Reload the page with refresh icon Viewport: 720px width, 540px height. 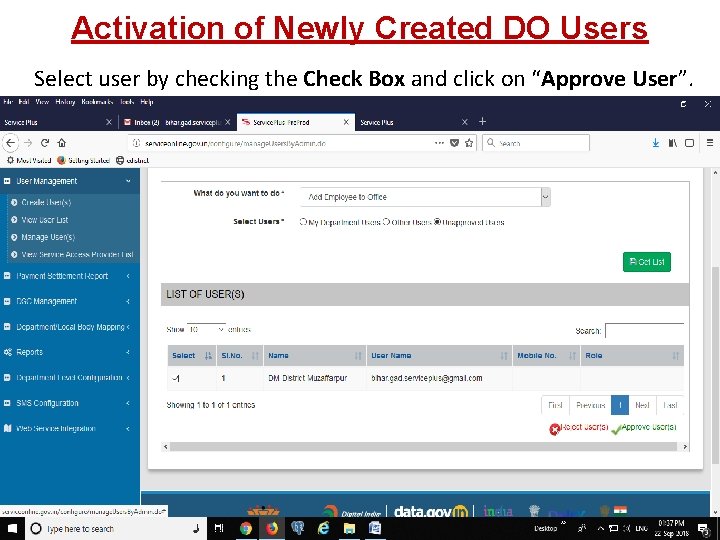point(45,143)
